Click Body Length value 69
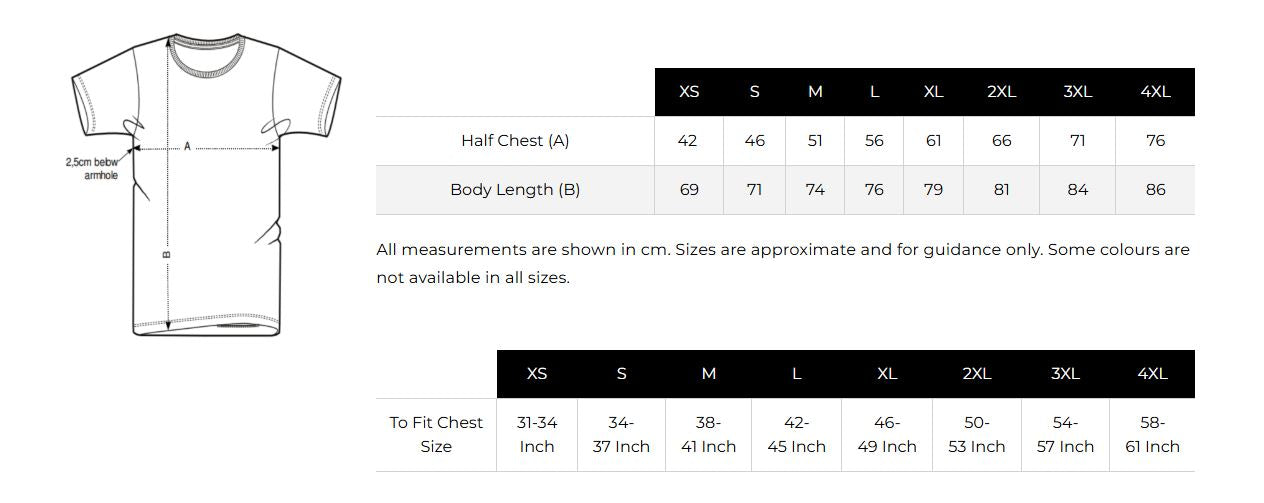Screen dimensions: 1264x503 [689, 190]
